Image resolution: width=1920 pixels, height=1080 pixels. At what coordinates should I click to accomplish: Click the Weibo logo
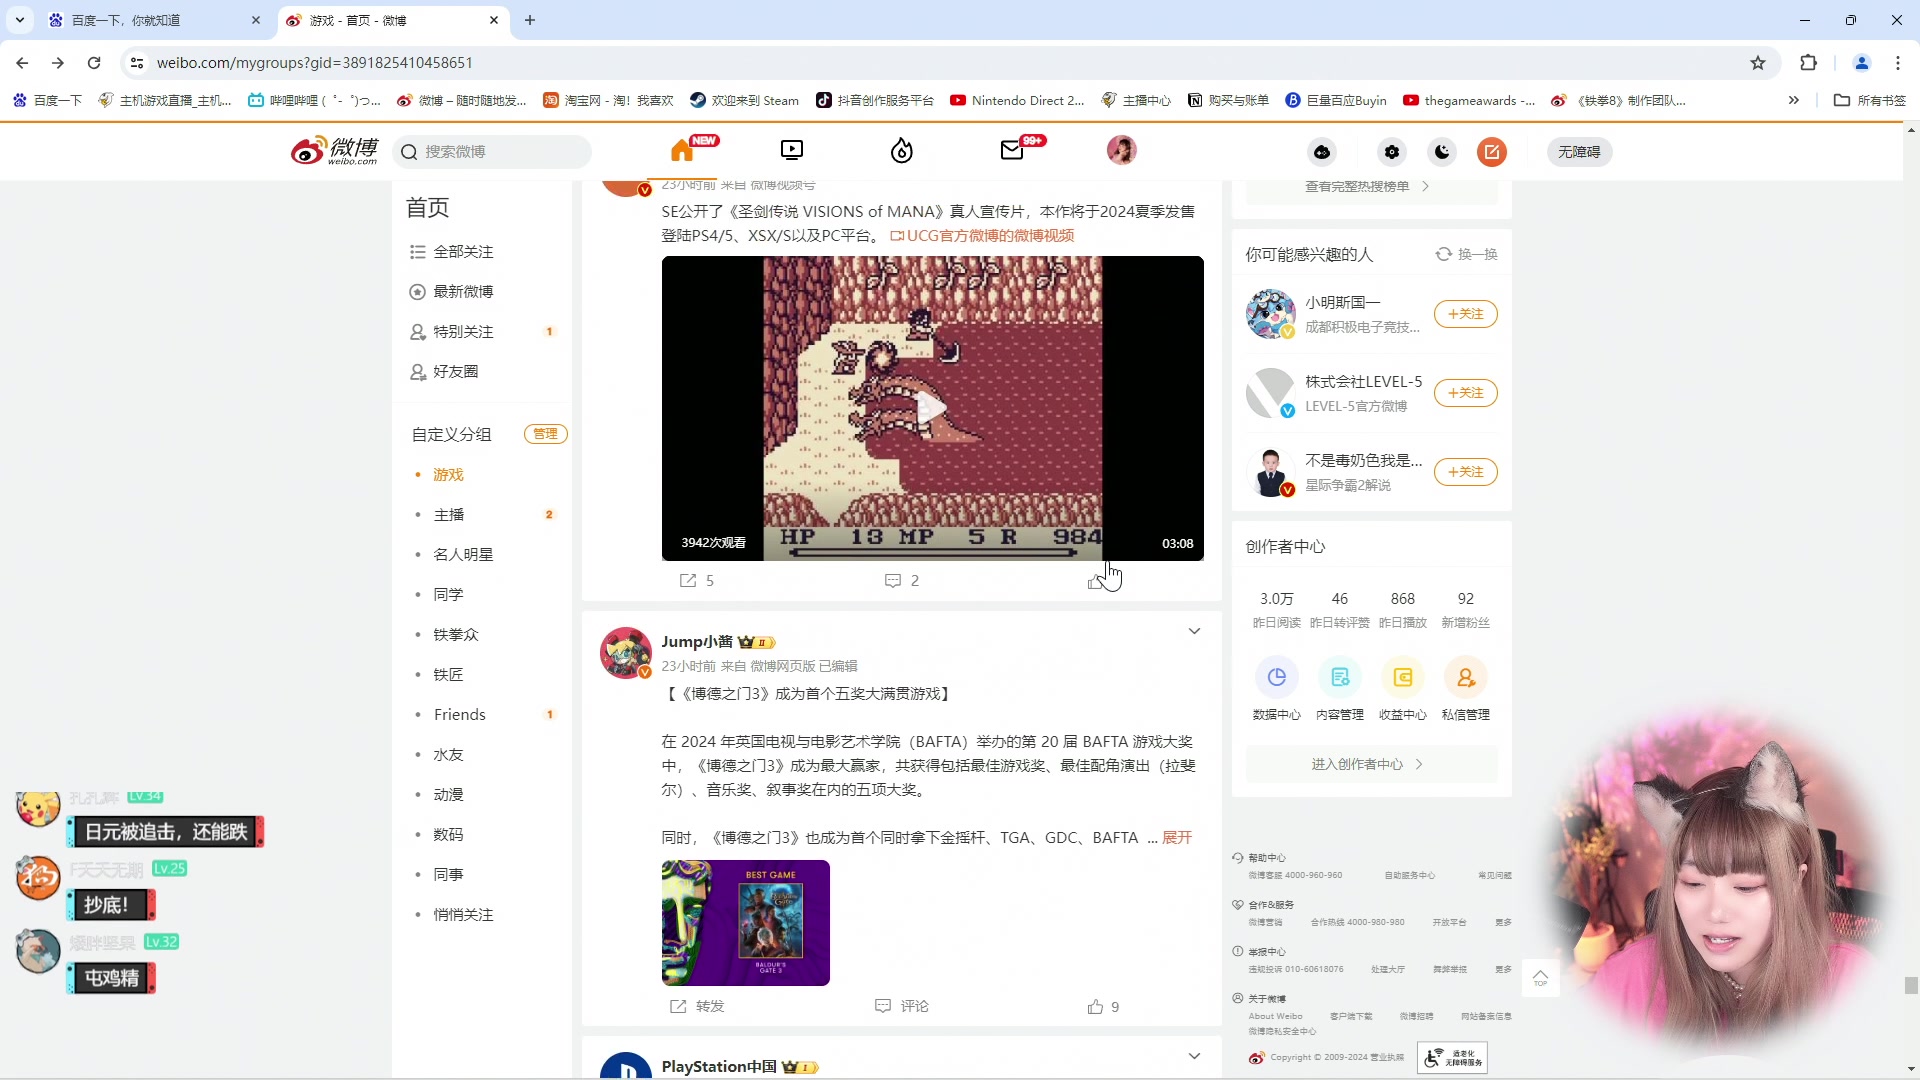[334, 151]
